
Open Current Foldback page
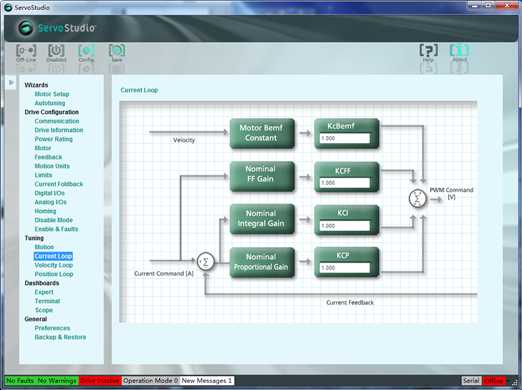click(x=59, y=184)
